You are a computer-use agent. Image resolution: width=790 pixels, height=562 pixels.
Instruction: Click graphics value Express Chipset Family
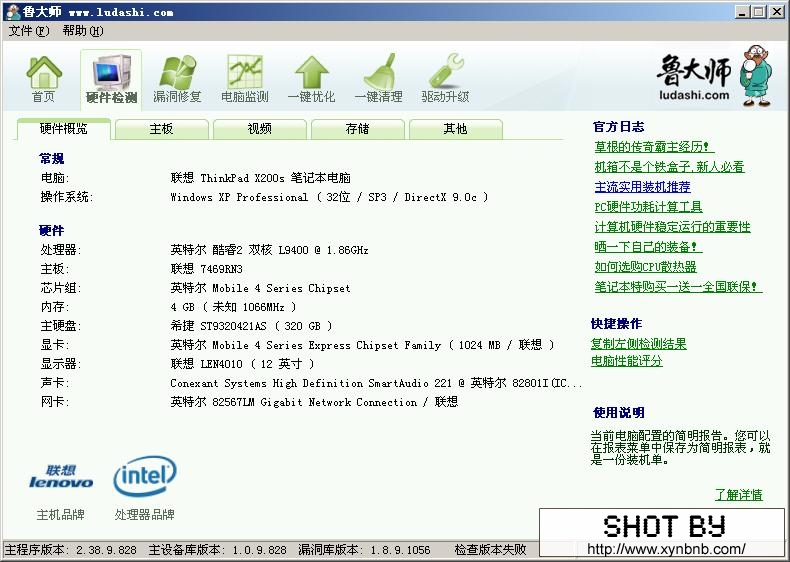362,345
